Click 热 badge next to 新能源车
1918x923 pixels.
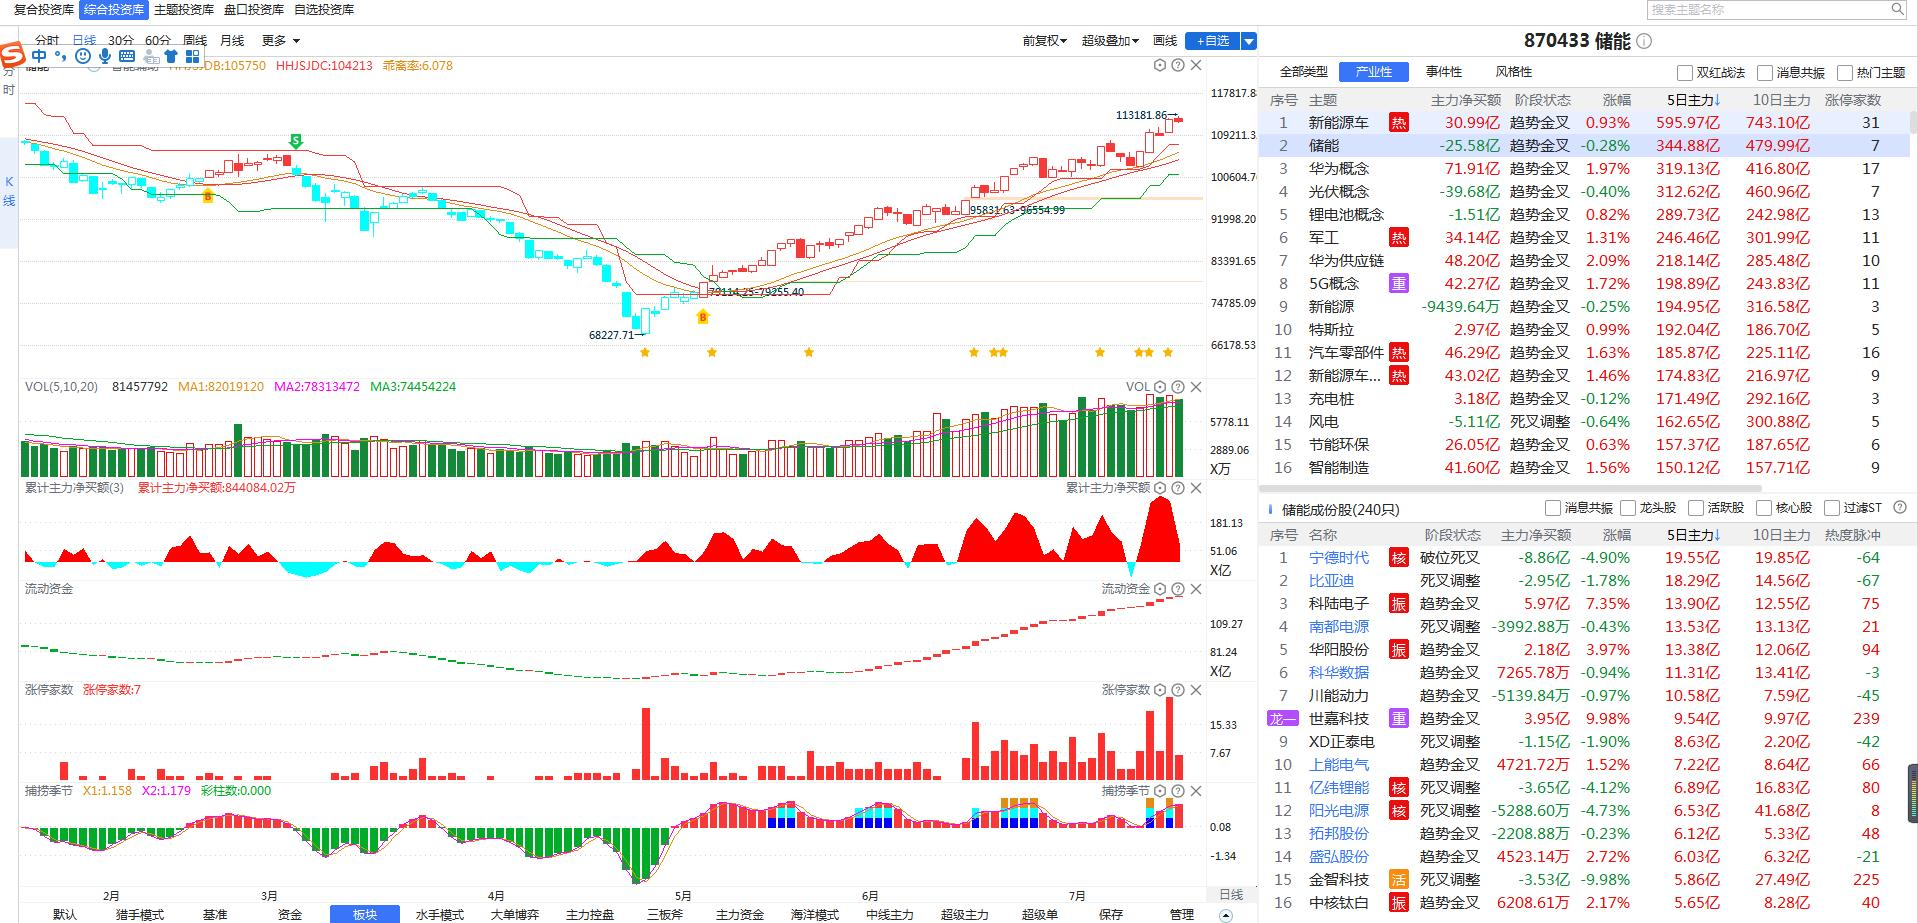tap(1398, 123)
